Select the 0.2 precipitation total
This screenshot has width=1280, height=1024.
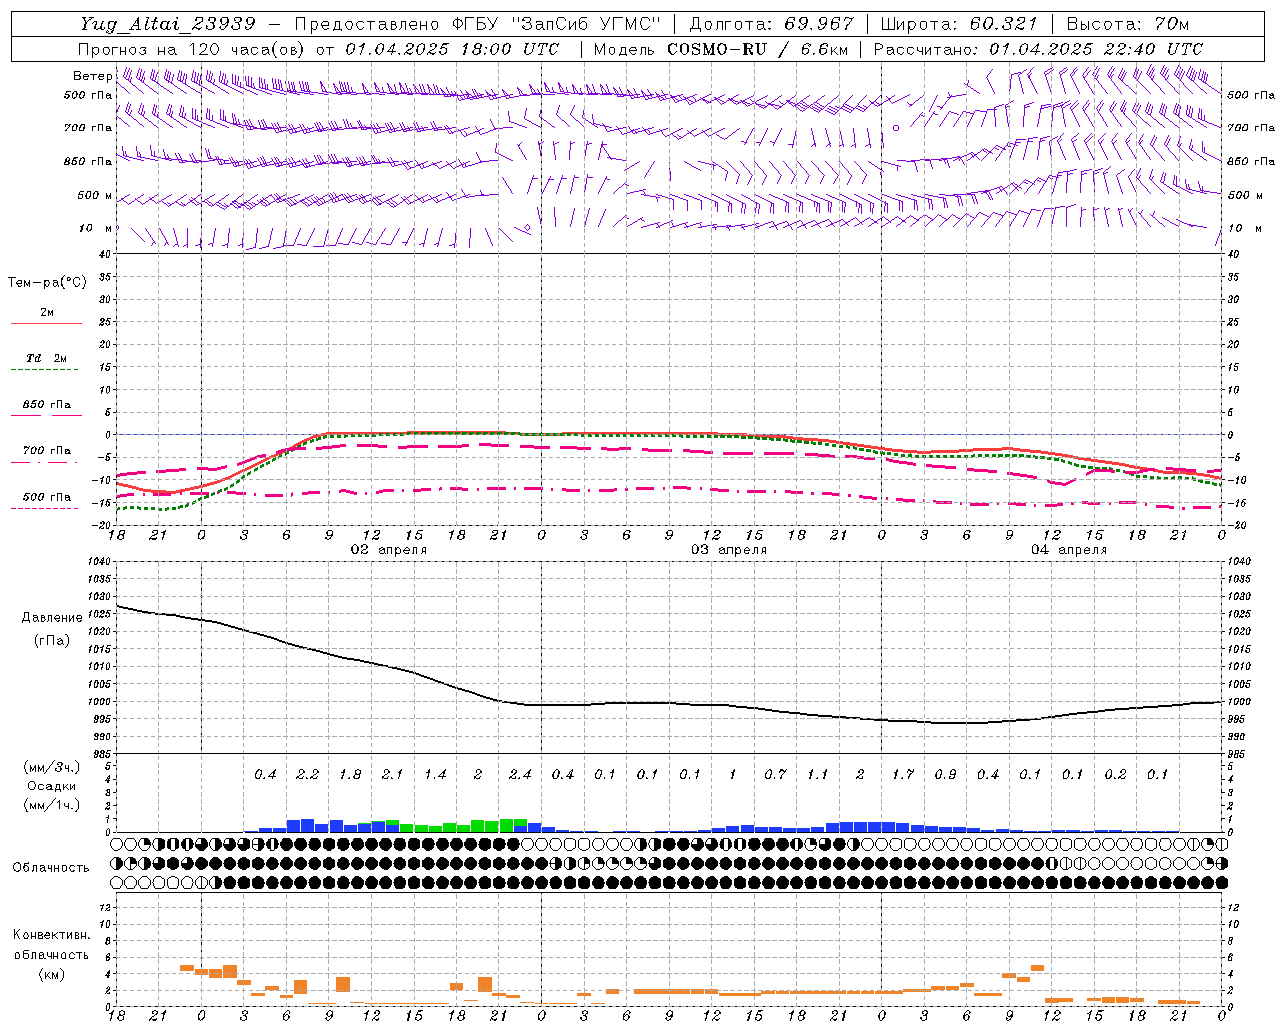(1115, 774)
